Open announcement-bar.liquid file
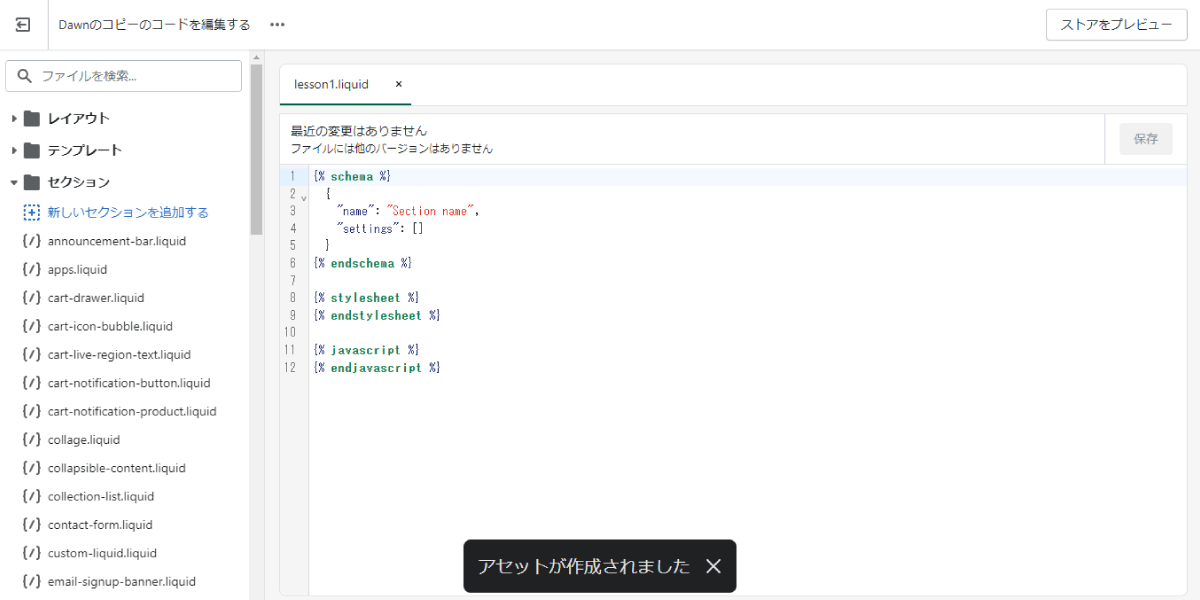 pos(116,241)
